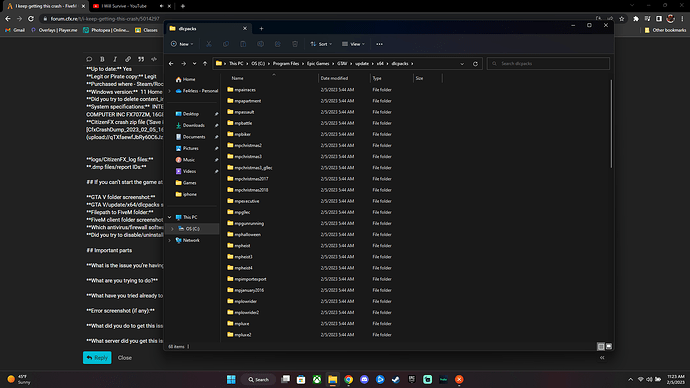The width and height of the screenshot is (690, 388).
Task: Open the View dropdown menu
Action: (x=353, y=44)
